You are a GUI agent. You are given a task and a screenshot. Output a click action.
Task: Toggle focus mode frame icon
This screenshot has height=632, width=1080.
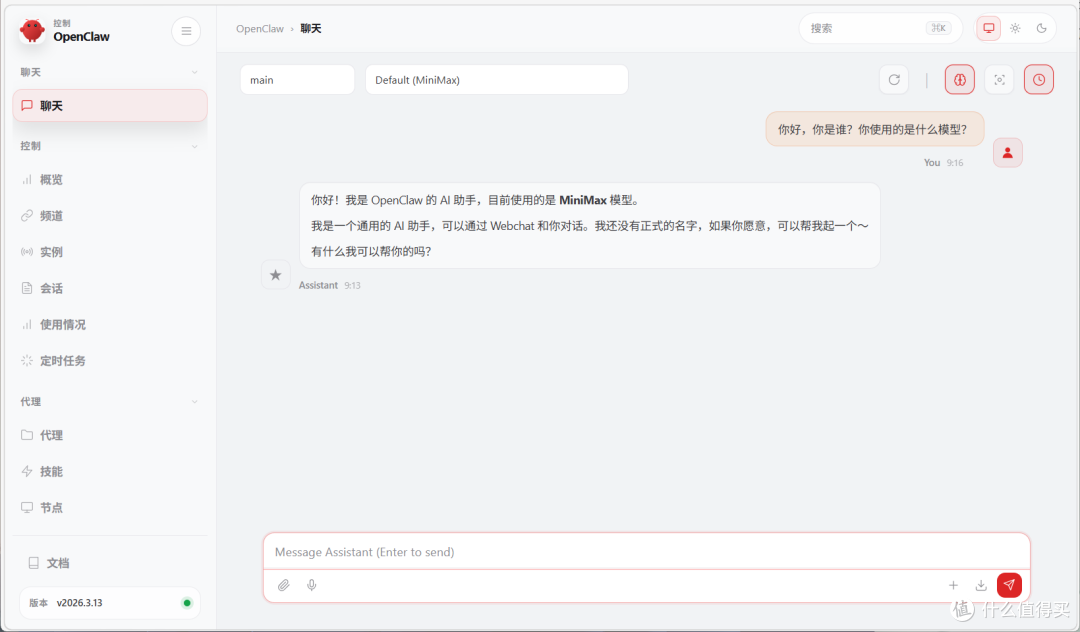[999, 80]
